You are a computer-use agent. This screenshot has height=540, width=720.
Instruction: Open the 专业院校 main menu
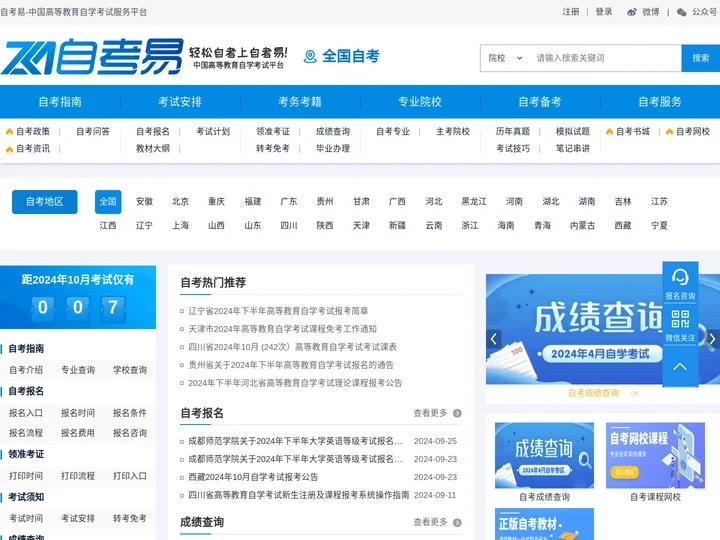[420, 101]
